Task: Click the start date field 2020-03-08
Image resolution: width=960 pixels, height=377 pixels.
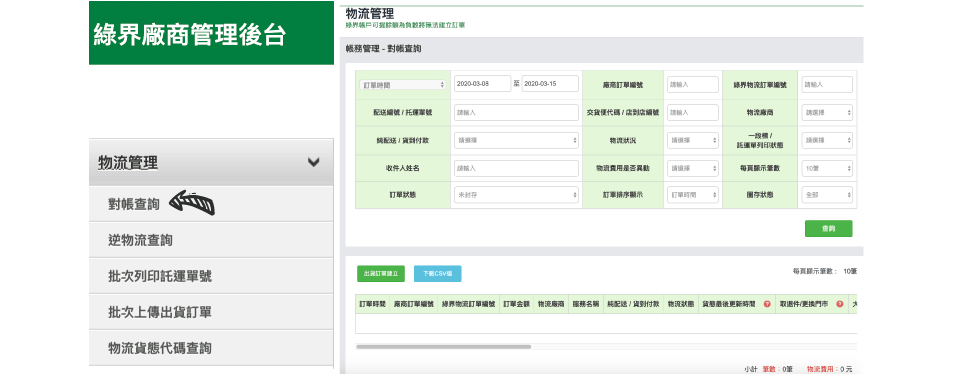Action: tap(482, 84)
